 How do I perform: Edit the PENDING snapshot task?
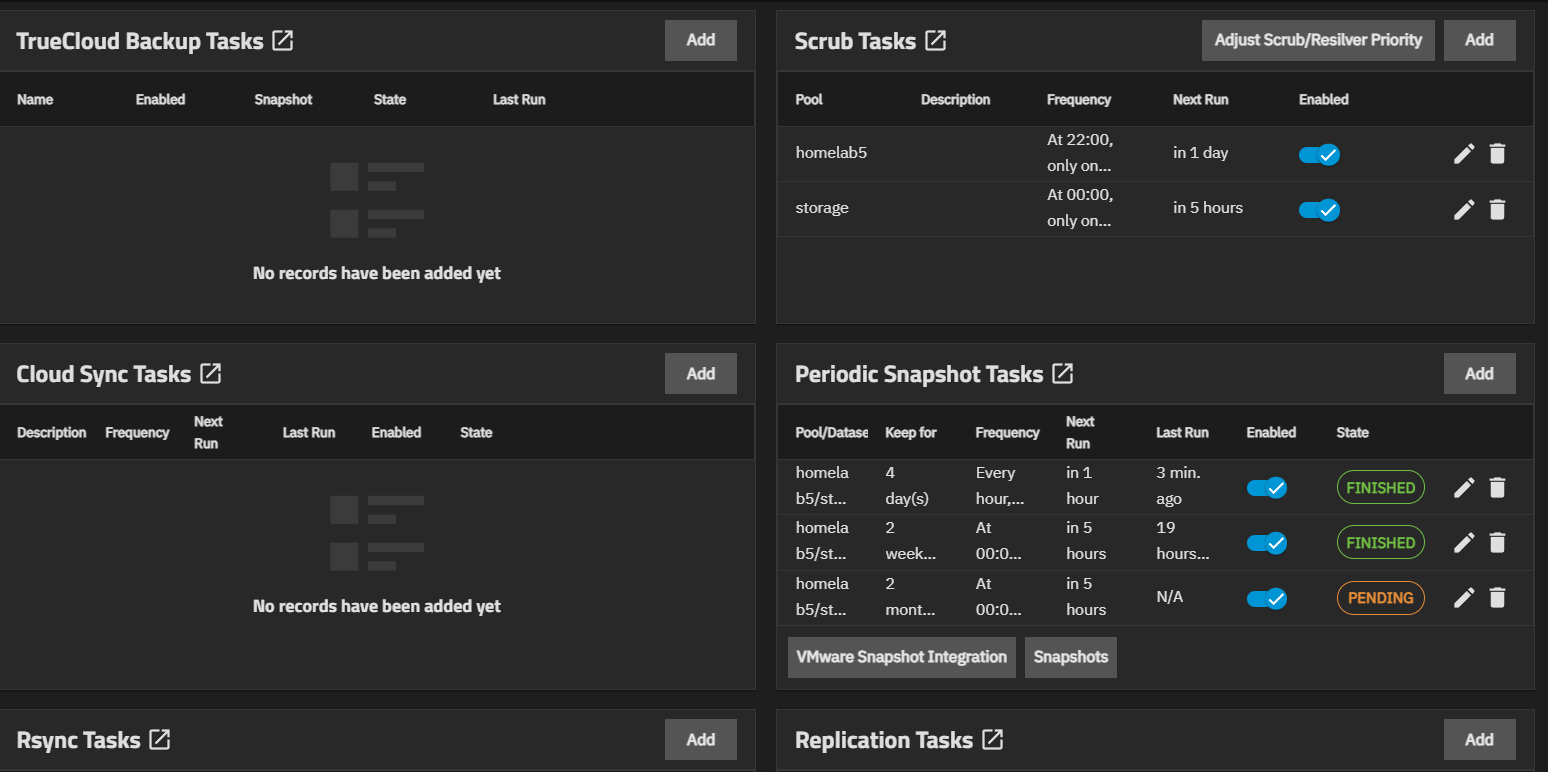(x=1464, y=598)
